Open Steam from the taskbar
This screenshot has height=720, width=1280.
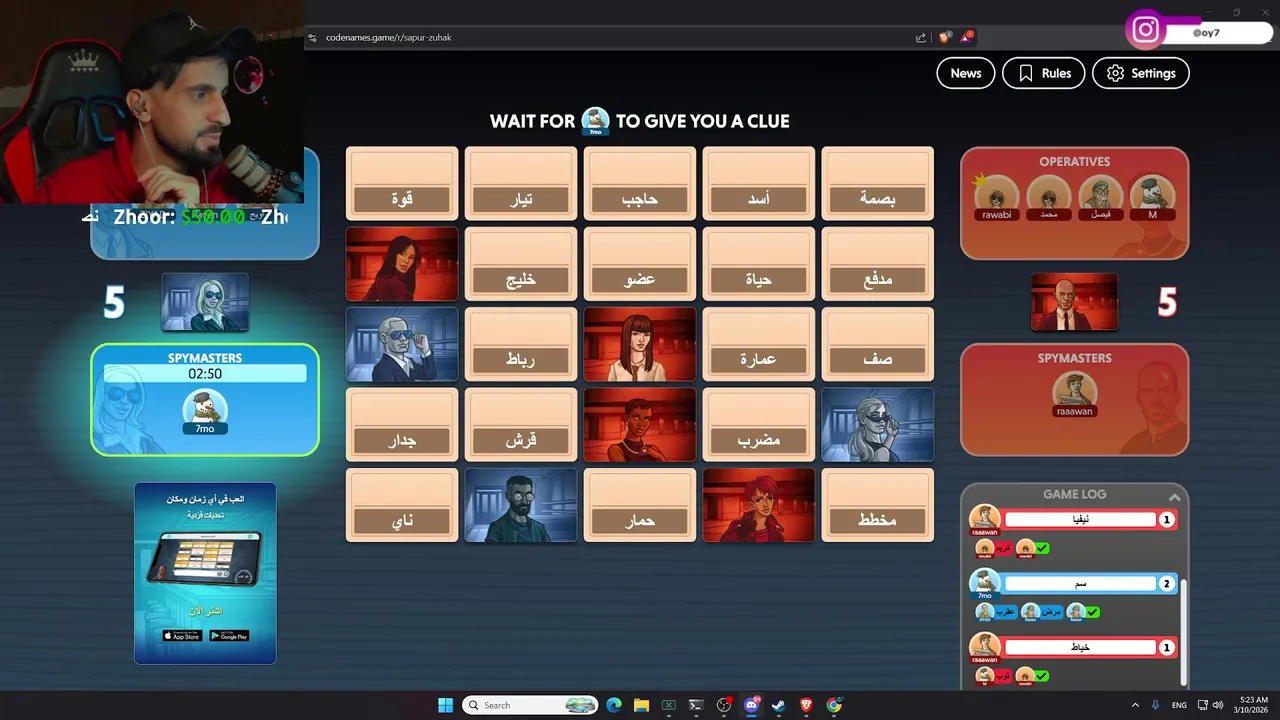click(779, 705)
